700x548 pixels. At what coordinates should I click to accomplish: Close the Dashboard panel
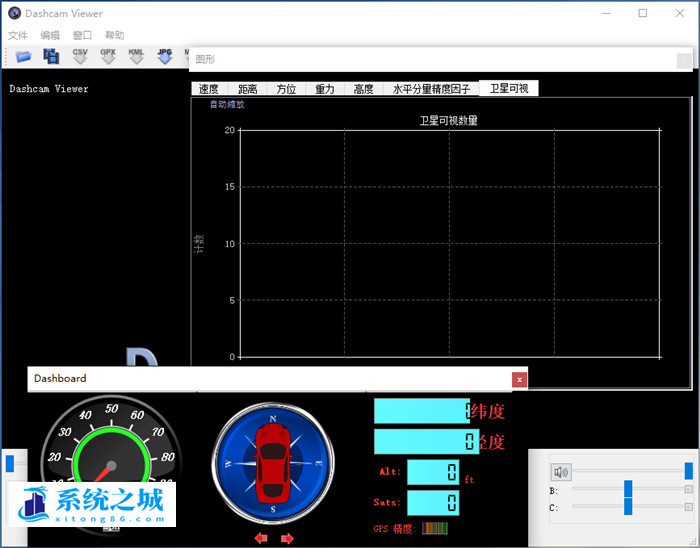click(x=519, y=380)
